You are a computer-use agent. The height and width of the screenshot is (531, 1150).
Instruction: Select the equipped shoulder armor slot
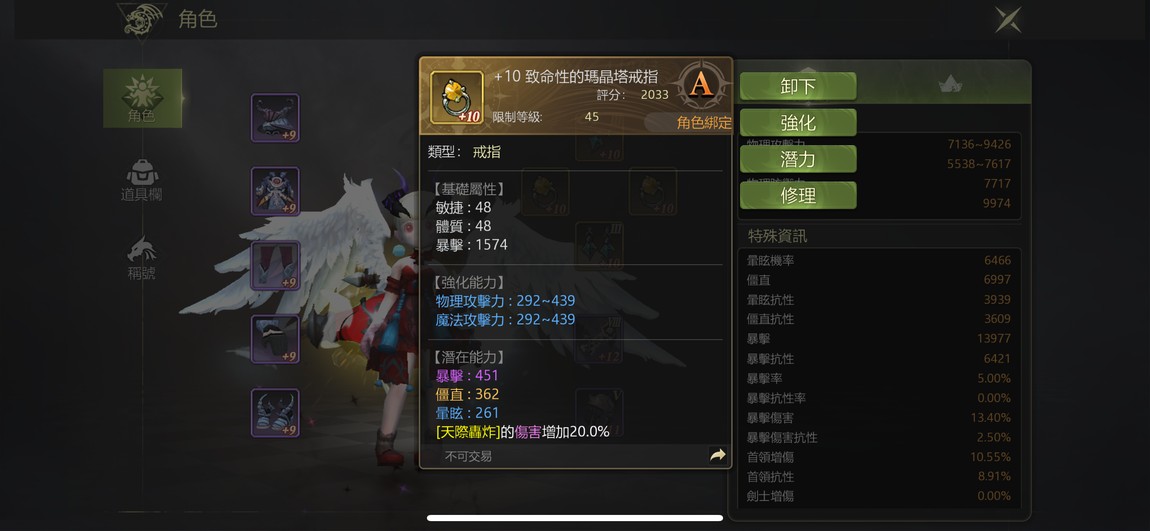pyautogui.click(x=275, y=117)
